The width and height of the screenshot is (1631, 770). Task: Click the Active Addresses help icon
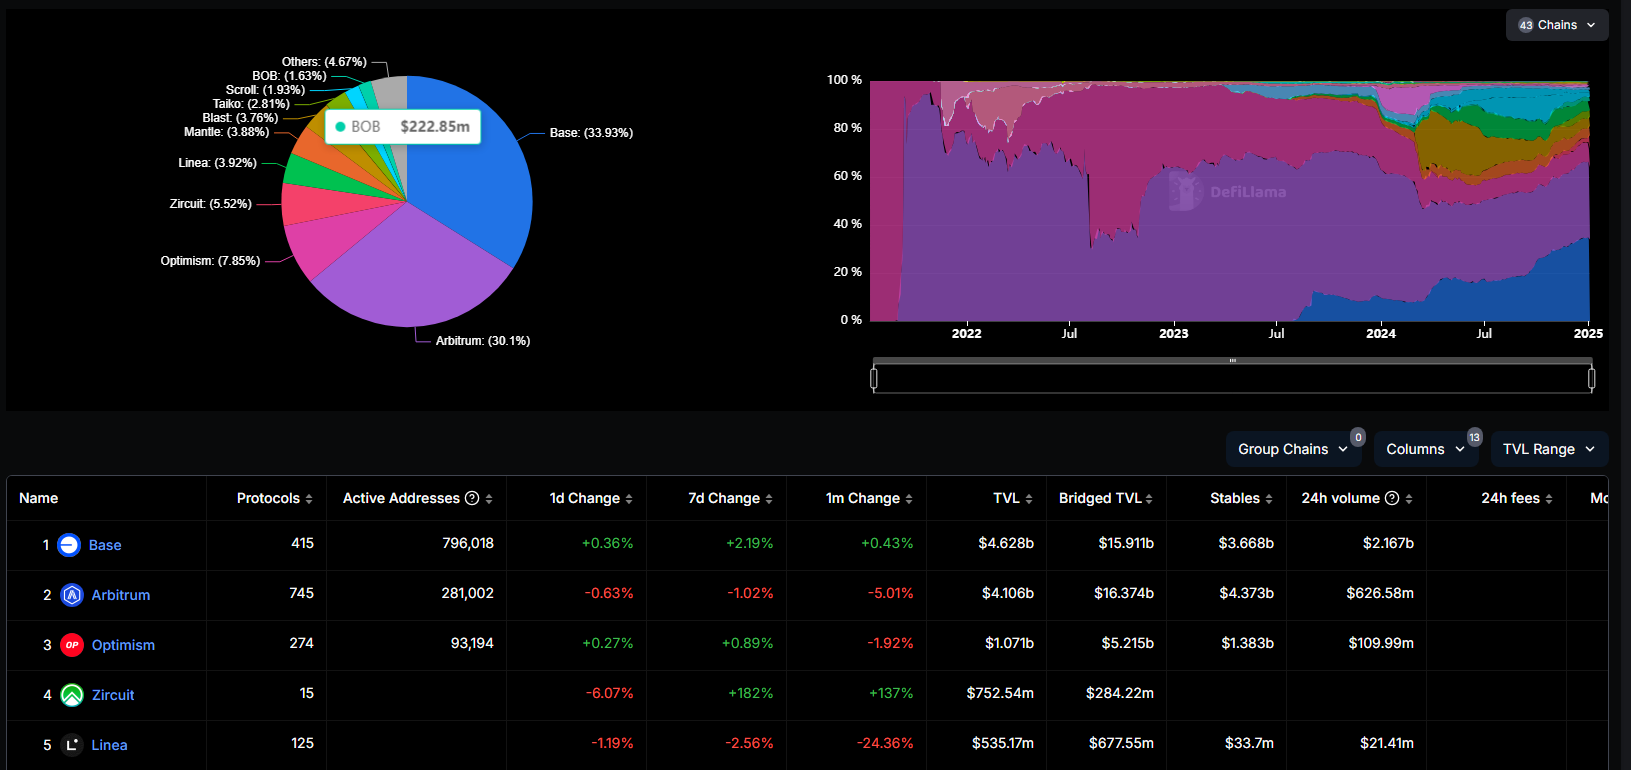tap(472, 498)
